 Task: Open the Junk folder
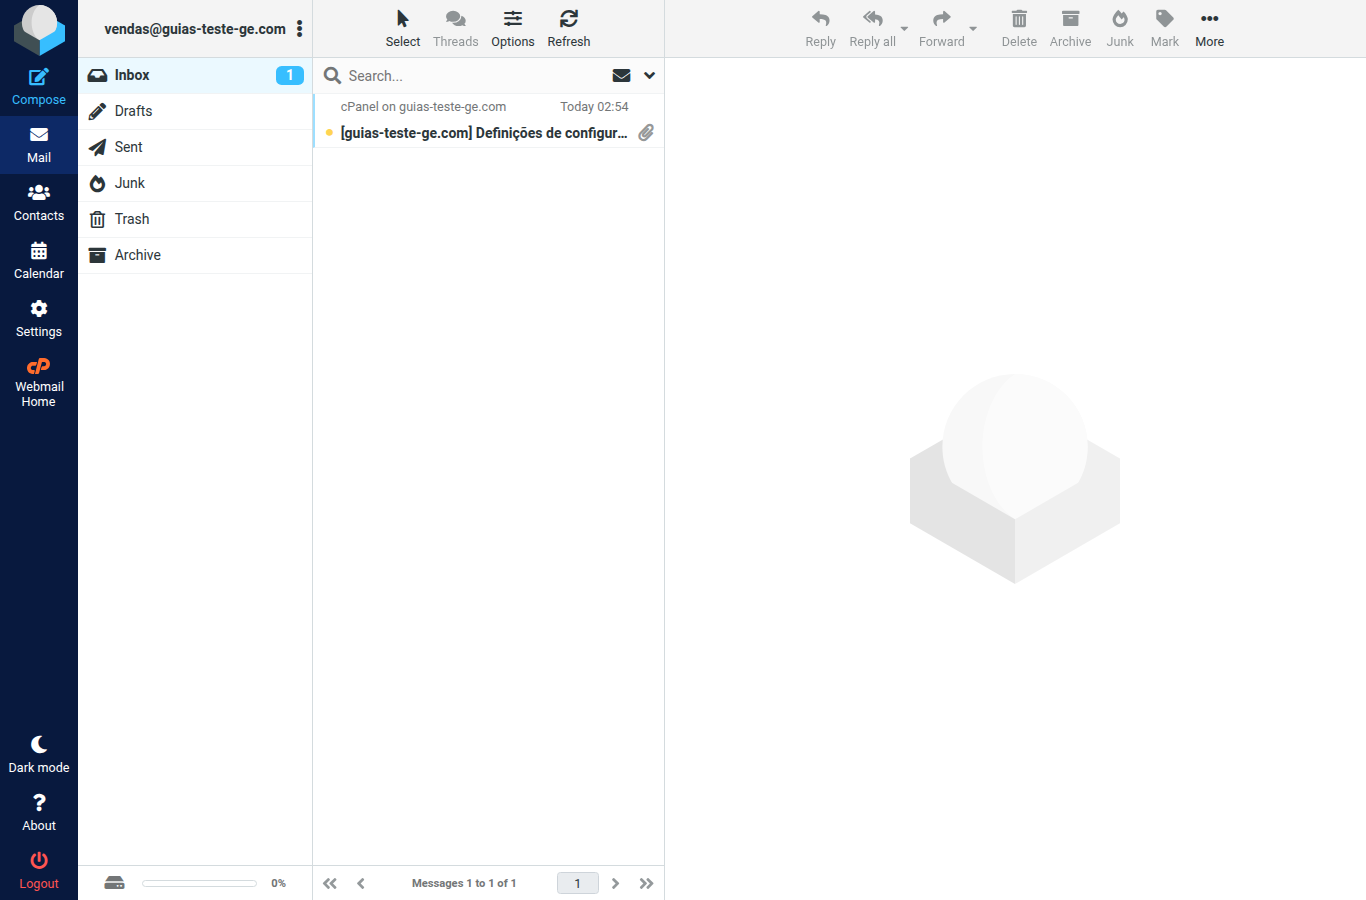tap(195, 183)
